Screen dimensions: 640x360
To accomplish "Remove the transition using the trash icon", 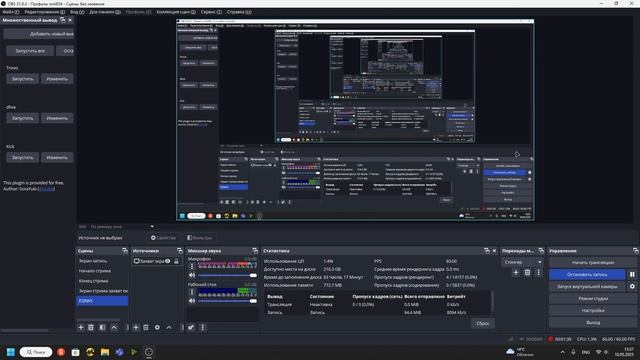I will point(527,272).
